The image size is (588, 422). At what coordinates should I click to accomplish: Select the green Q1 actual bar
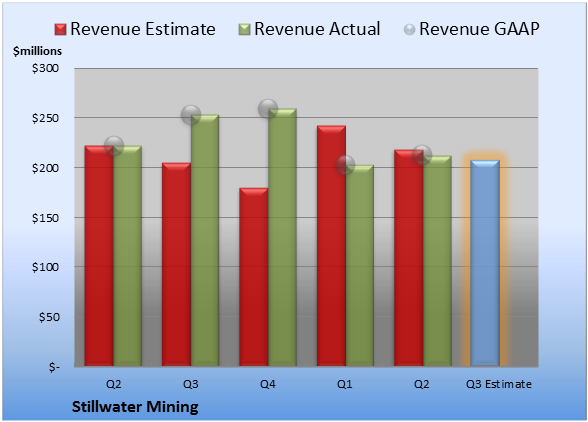[360, 266]
